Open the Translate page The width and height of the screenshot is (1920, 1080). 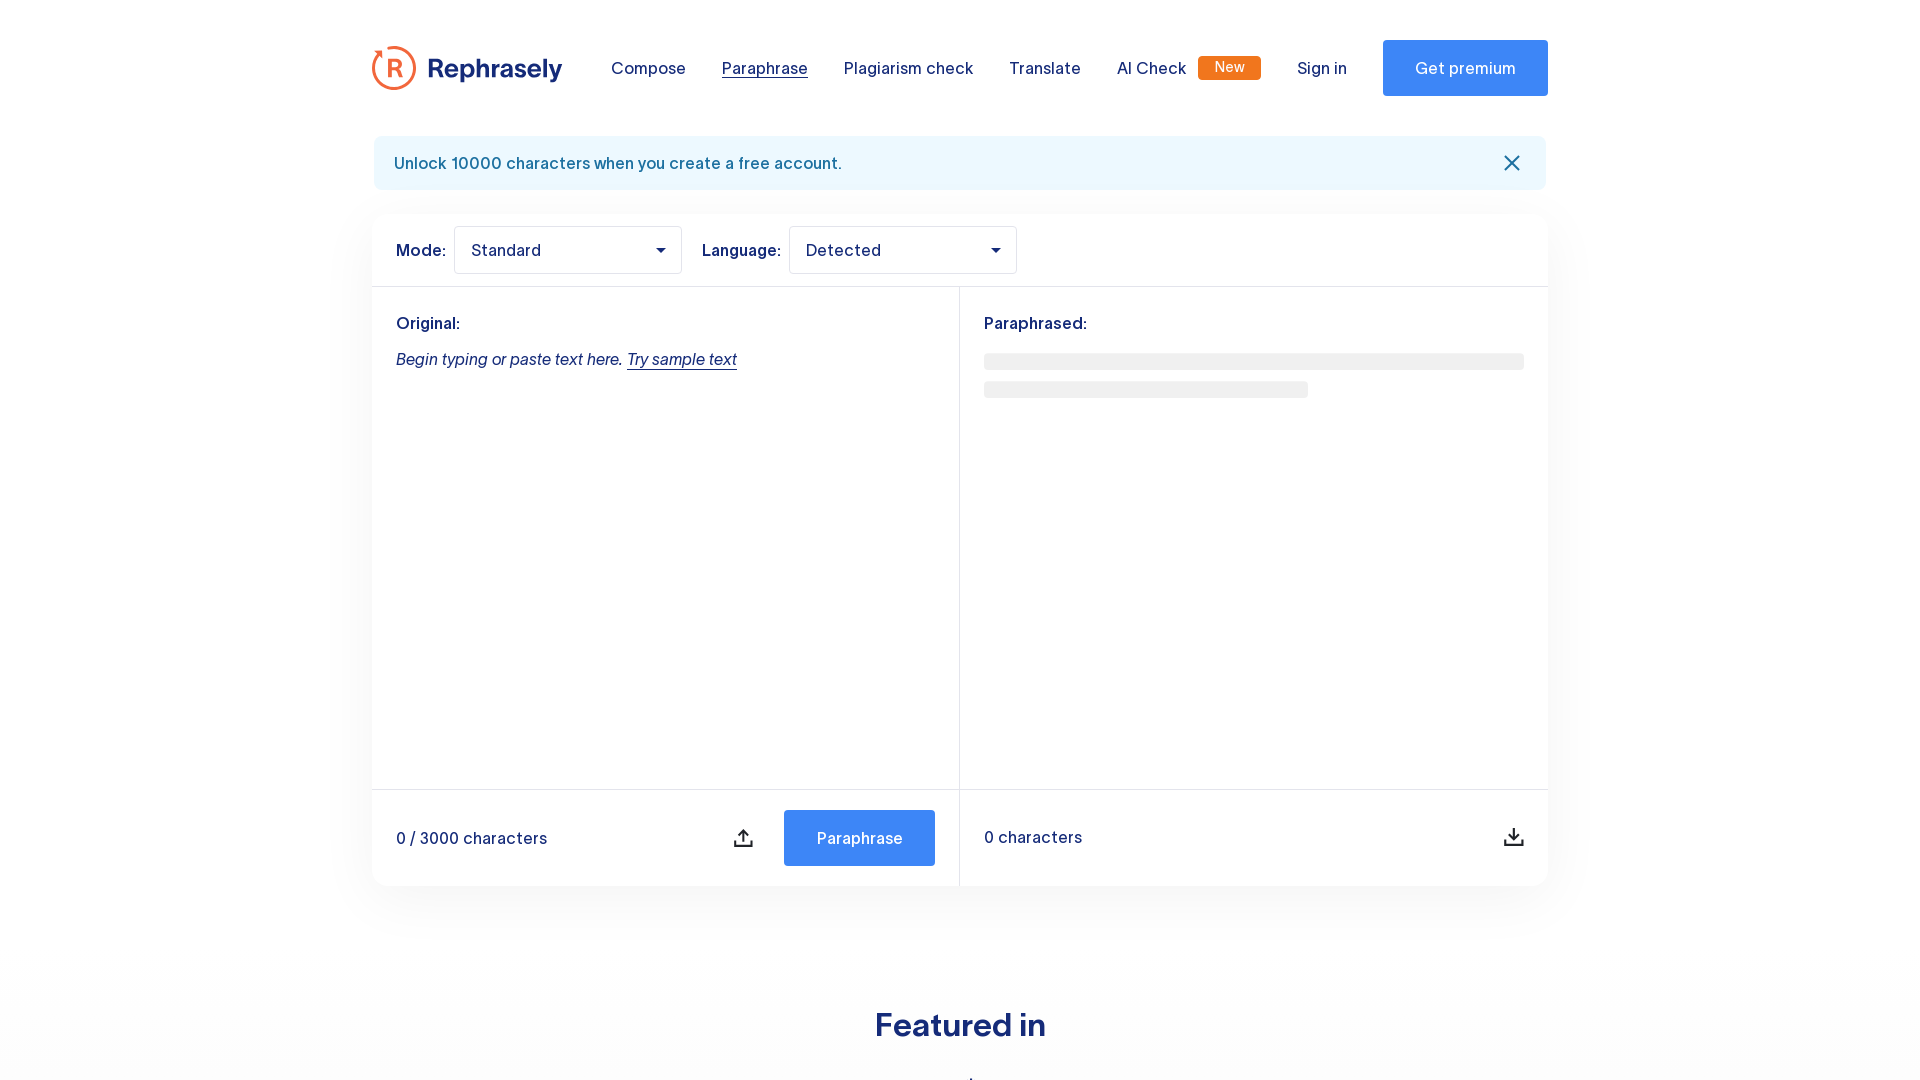1045,68
